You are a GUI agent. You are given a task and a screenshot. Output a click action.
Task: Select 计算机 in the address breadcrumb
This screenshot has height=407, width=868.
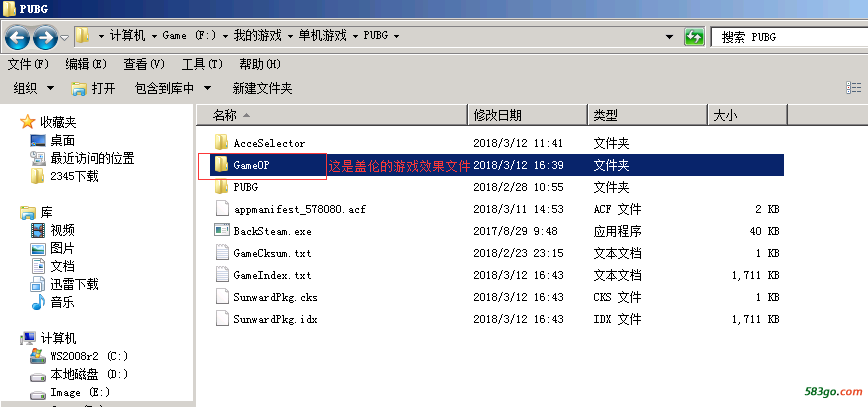tap(127, 36)
